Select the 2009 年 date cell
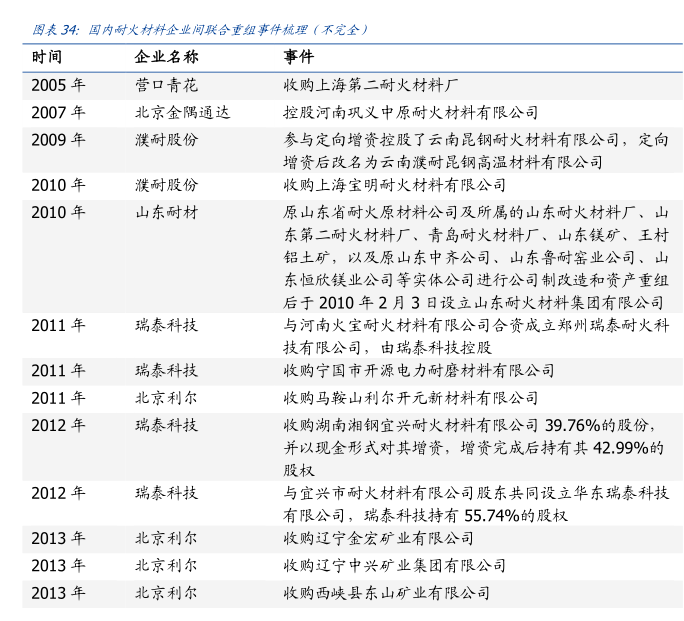This screenshot has height=621, width=684. pyautogui.click(x=57, y=139)
